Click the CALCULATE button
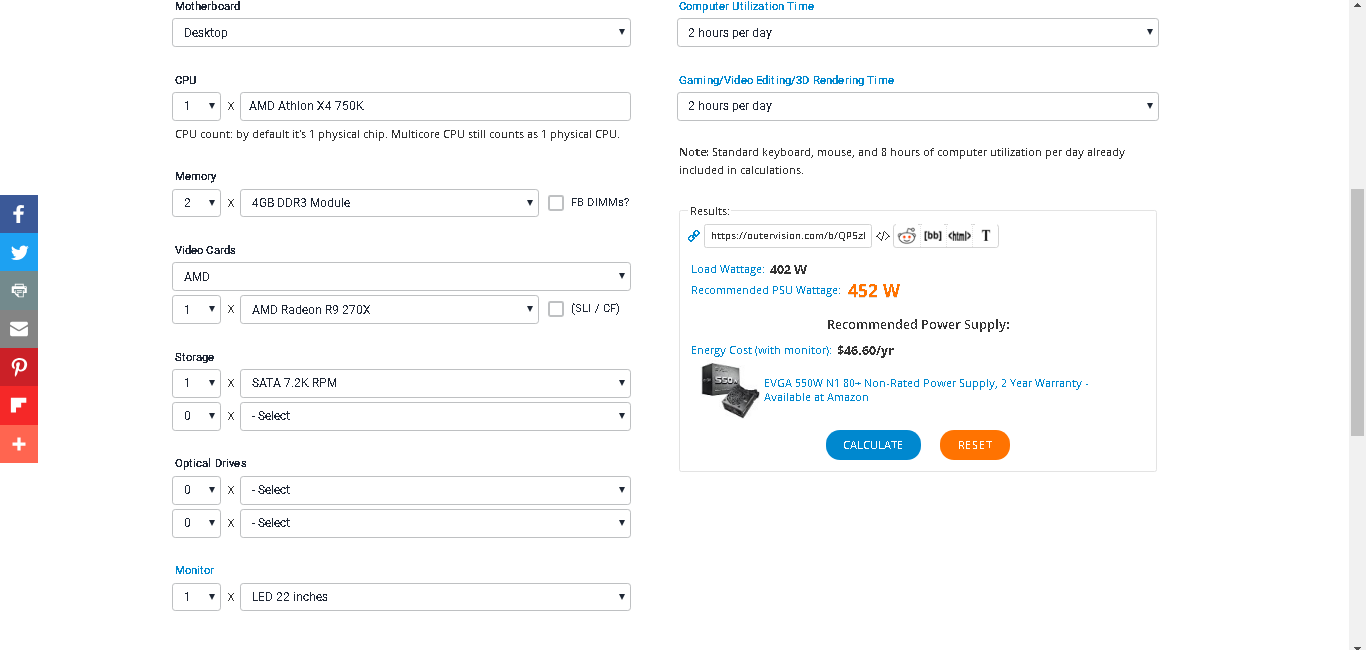The height and width of the screenshot is (650, 1366). point(873,445)
